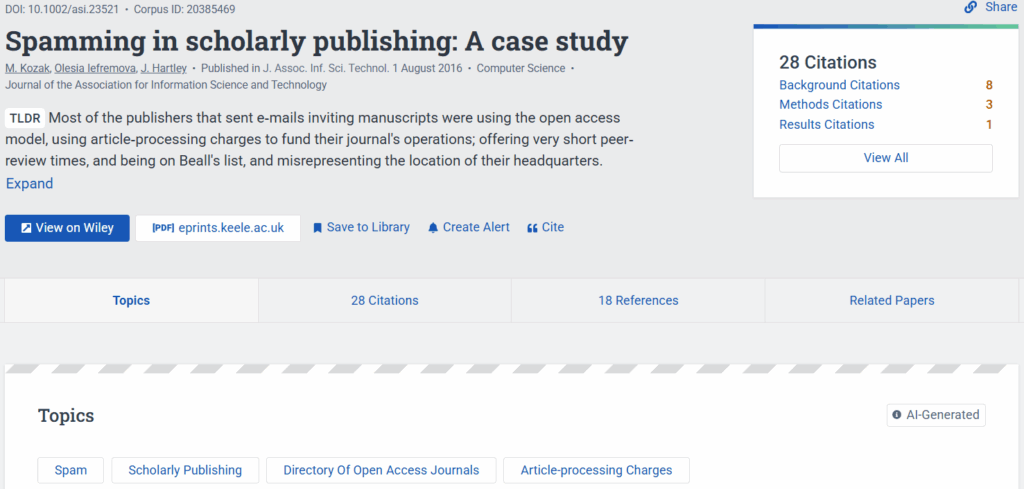Viewport: 1024px width, 489px height.
Task: Expand the TLDR summary text
Action: (x=30, y=184)
